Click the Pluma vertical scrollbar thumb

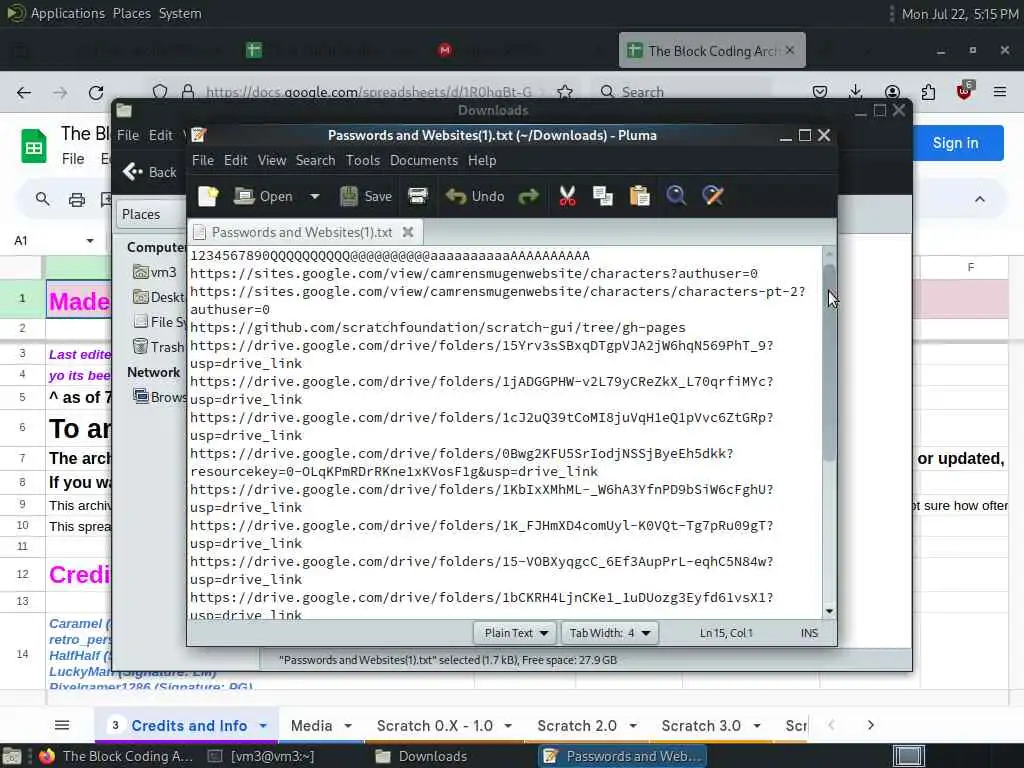point(829,362)
